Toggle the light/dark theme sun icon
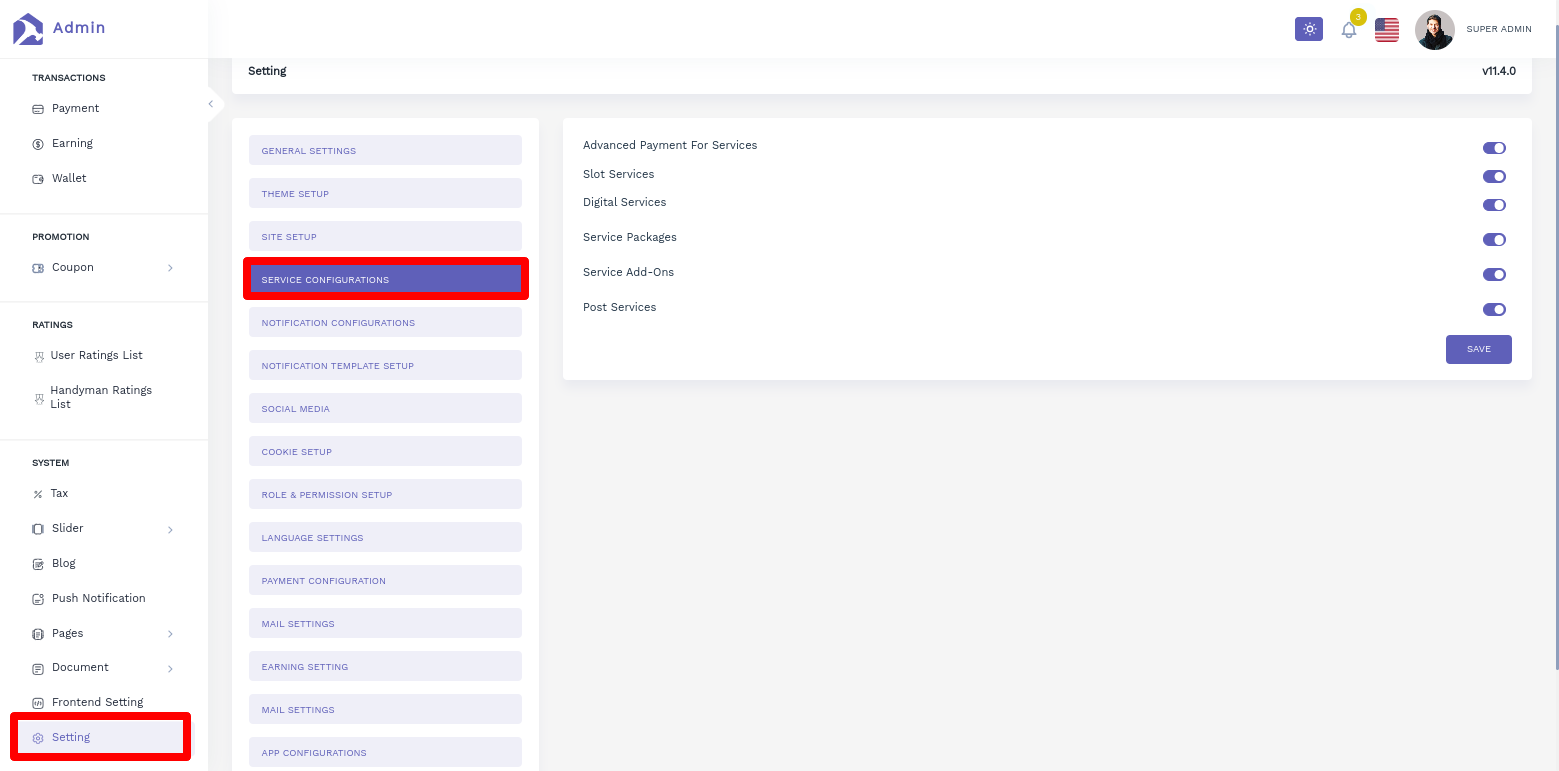Image resolution: width=1559 pixels, height=771 pixels. tap(1309, 29)
